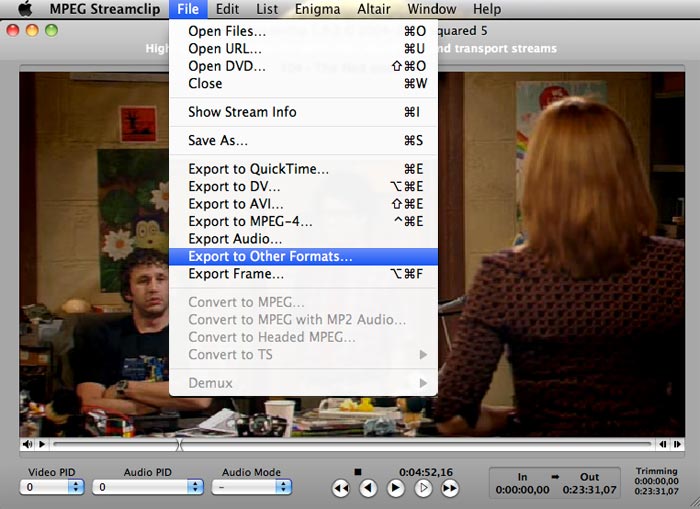
Task: Select Export to QuickTime...
Action: pos(303,169)
